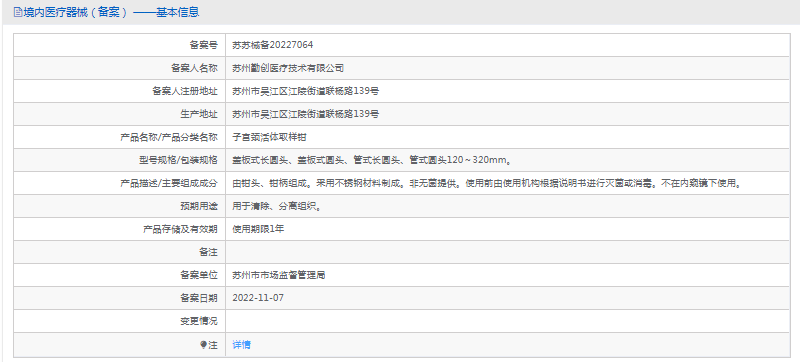800x362 pixels.
Task: Click the 备案单位 label
Action: (199, 275)
